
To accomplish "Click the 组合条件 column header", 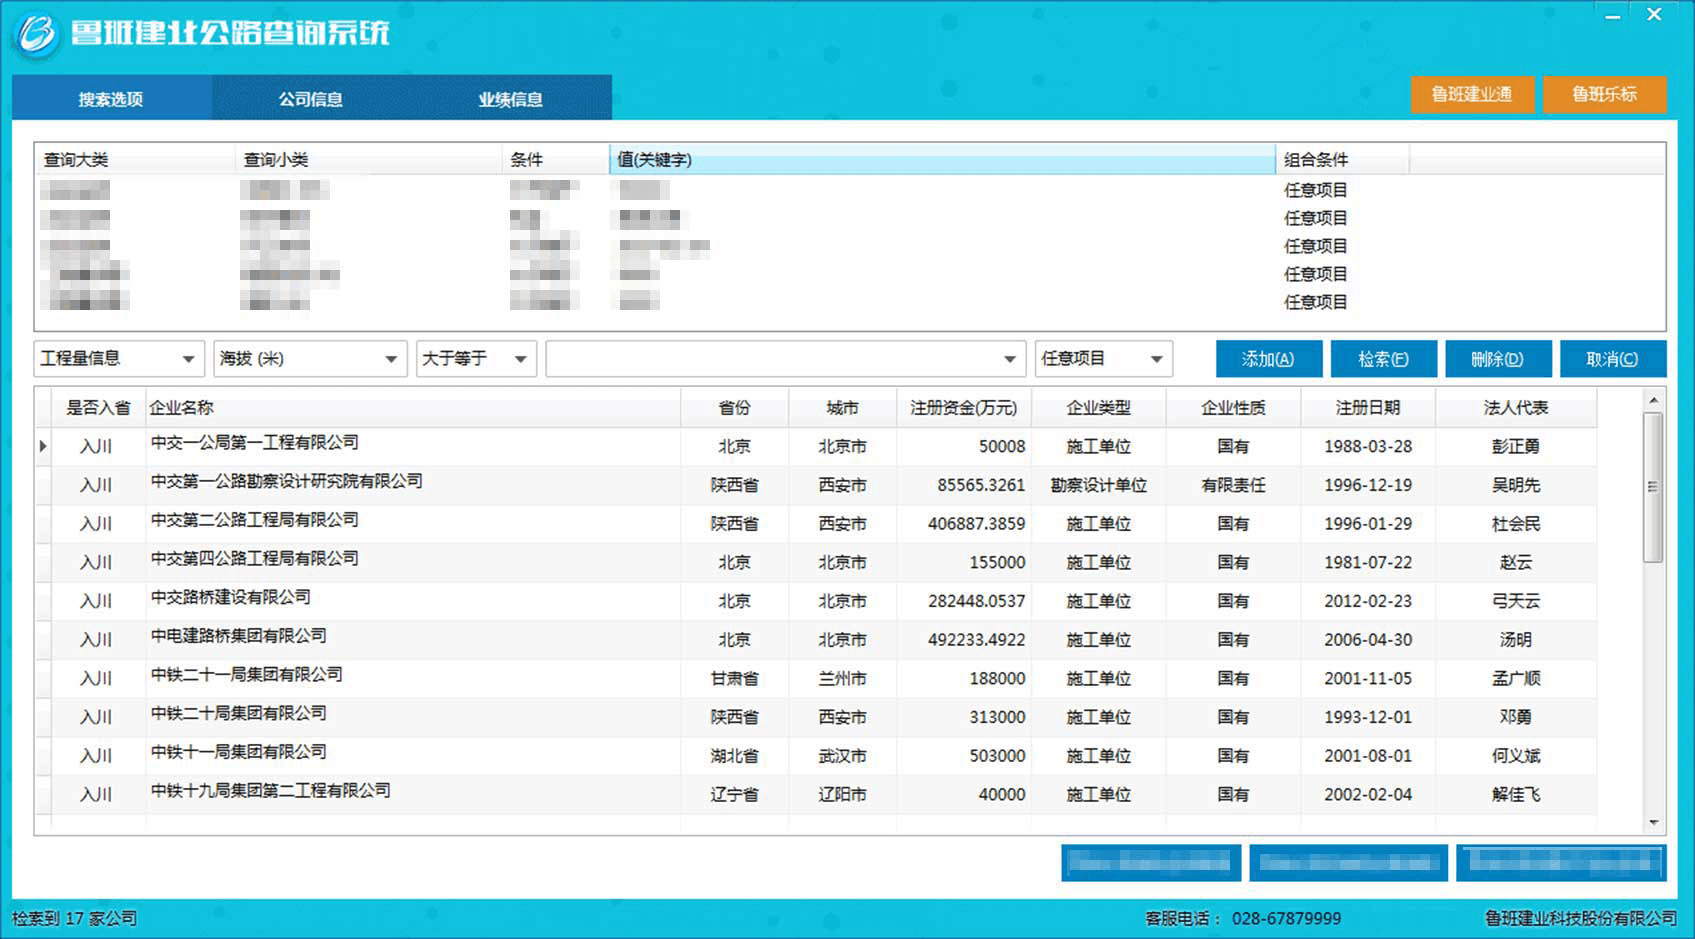I will pos(1342,159).
